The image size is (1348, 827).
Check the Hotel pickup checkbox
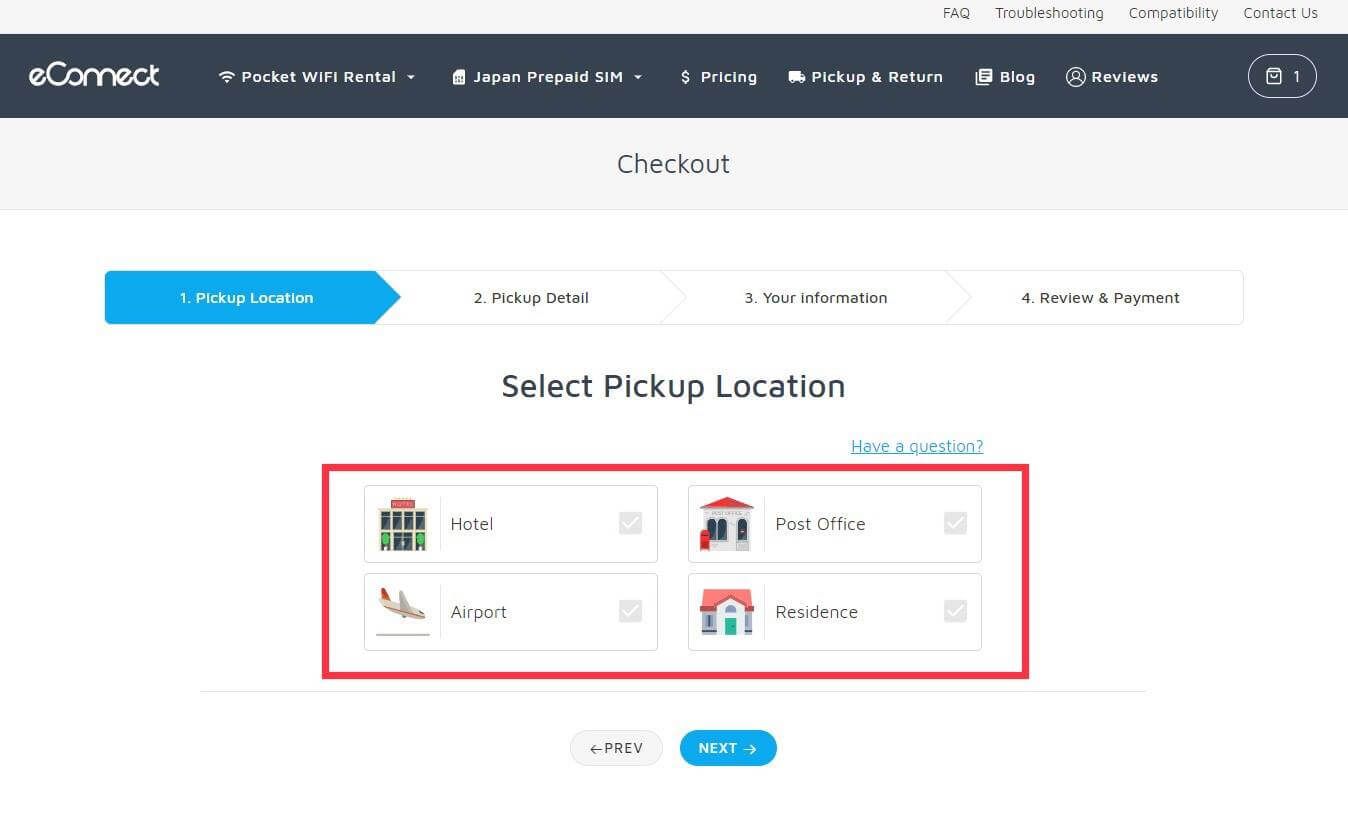[x=630, y=523]
